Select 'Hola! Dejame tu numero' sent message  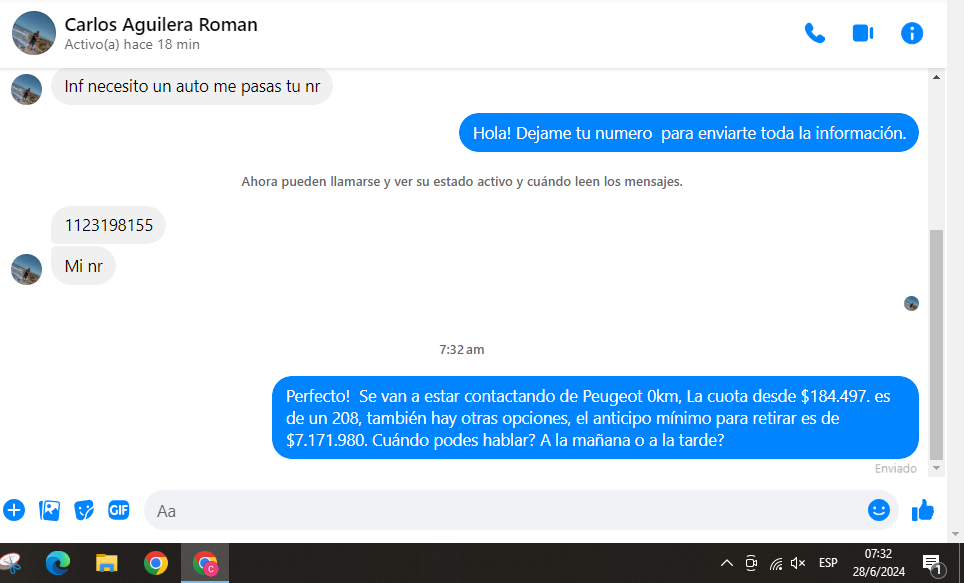point(689,133)
